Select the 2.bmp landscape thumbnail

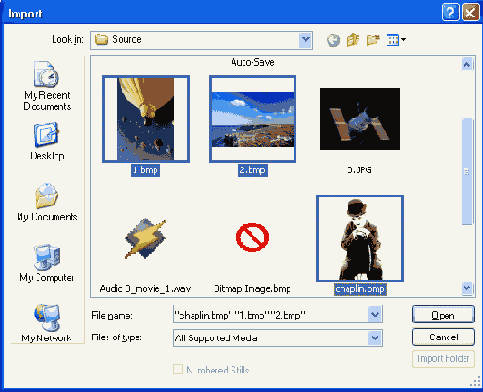pos(252,119)
